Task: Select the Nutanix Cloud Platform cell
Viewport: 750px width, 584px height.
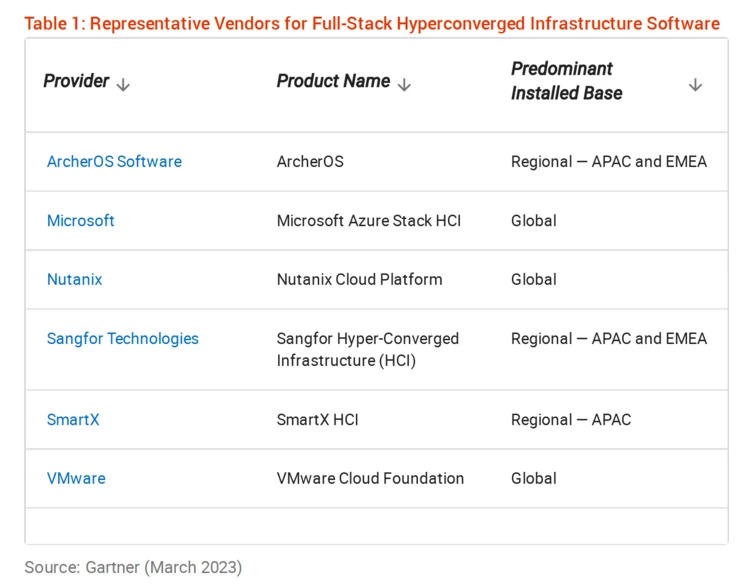Action: coord(359,279)
